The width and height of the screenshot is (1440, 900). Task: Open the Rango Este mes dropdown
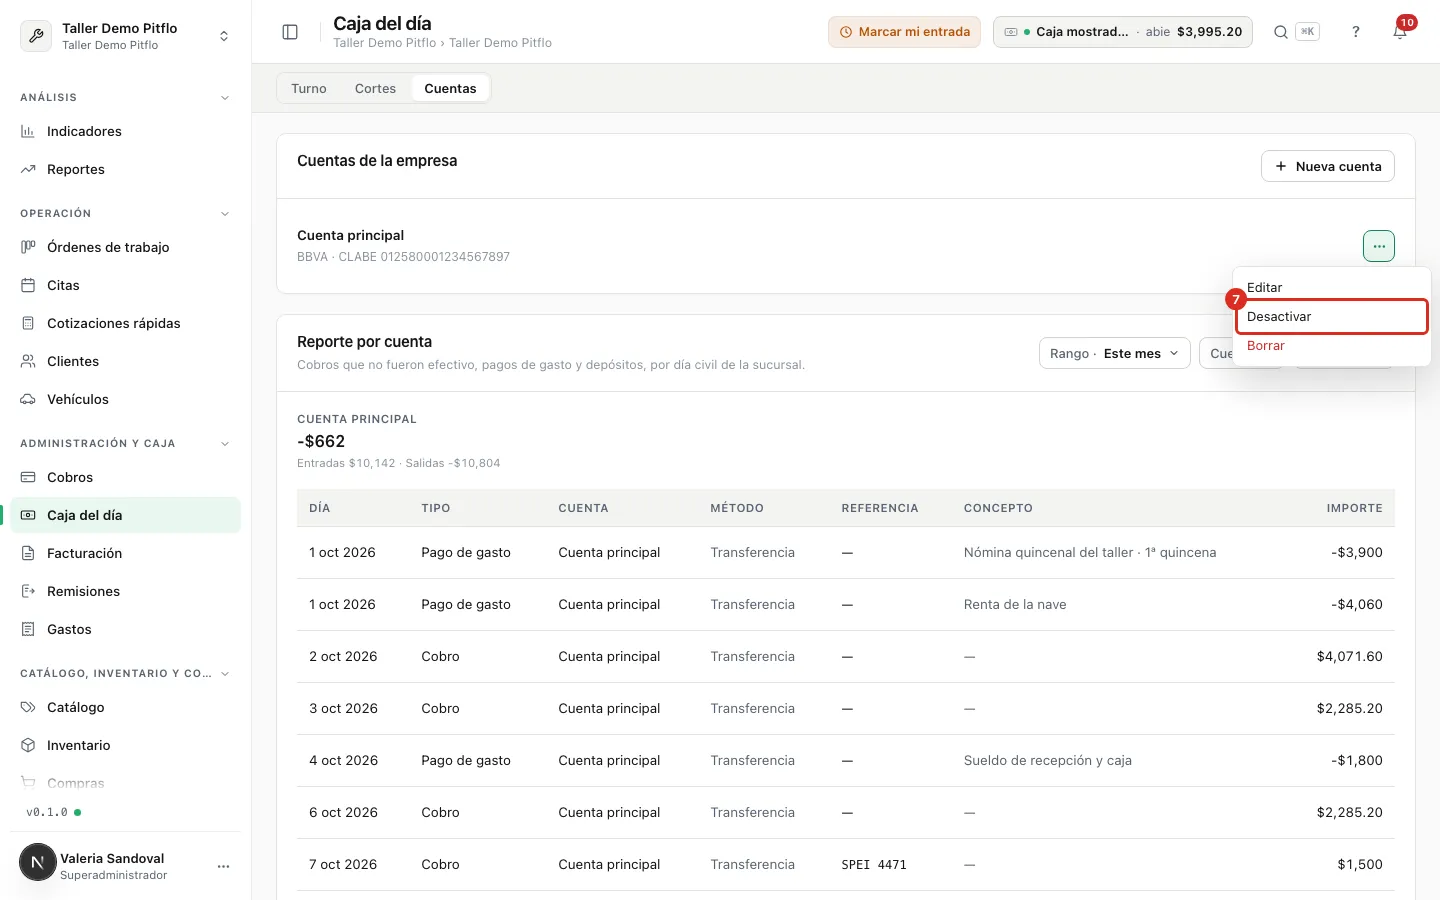pyautogui.click(x=1115, y=353)
